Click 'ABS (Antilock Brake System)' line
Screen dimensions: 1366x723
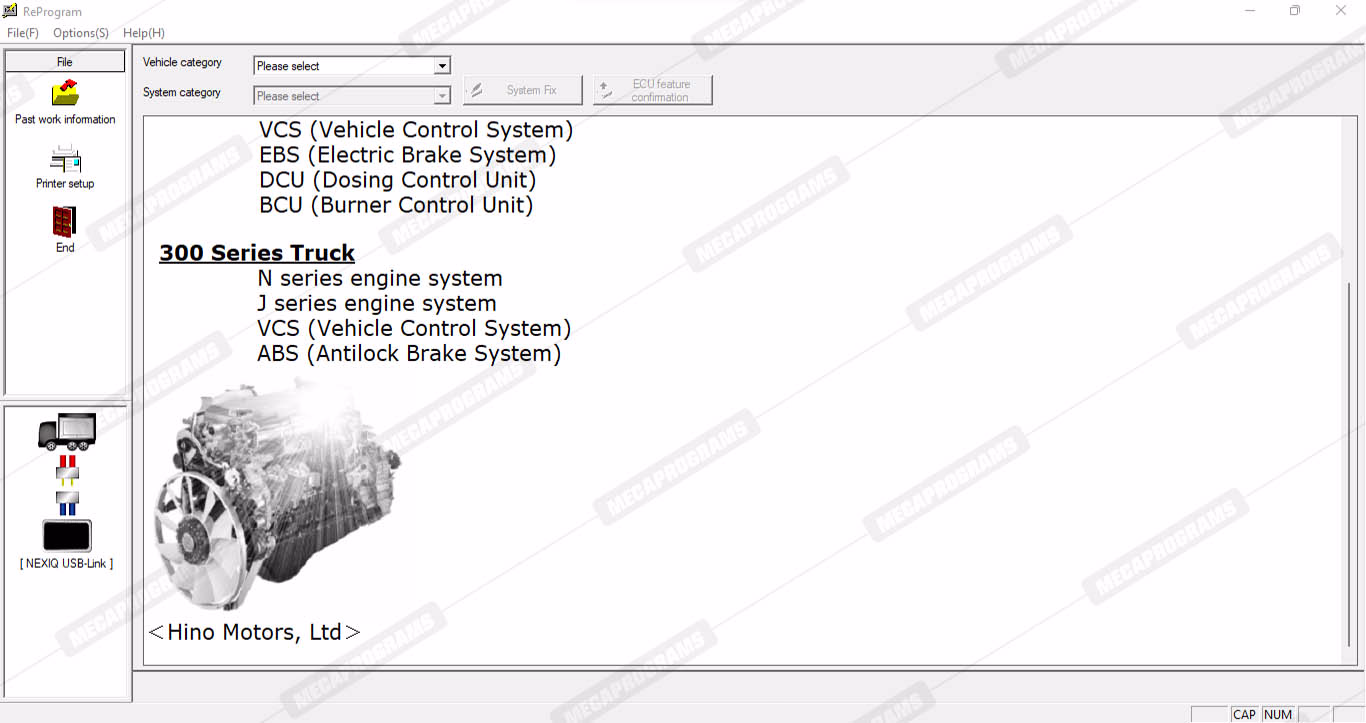409,353
